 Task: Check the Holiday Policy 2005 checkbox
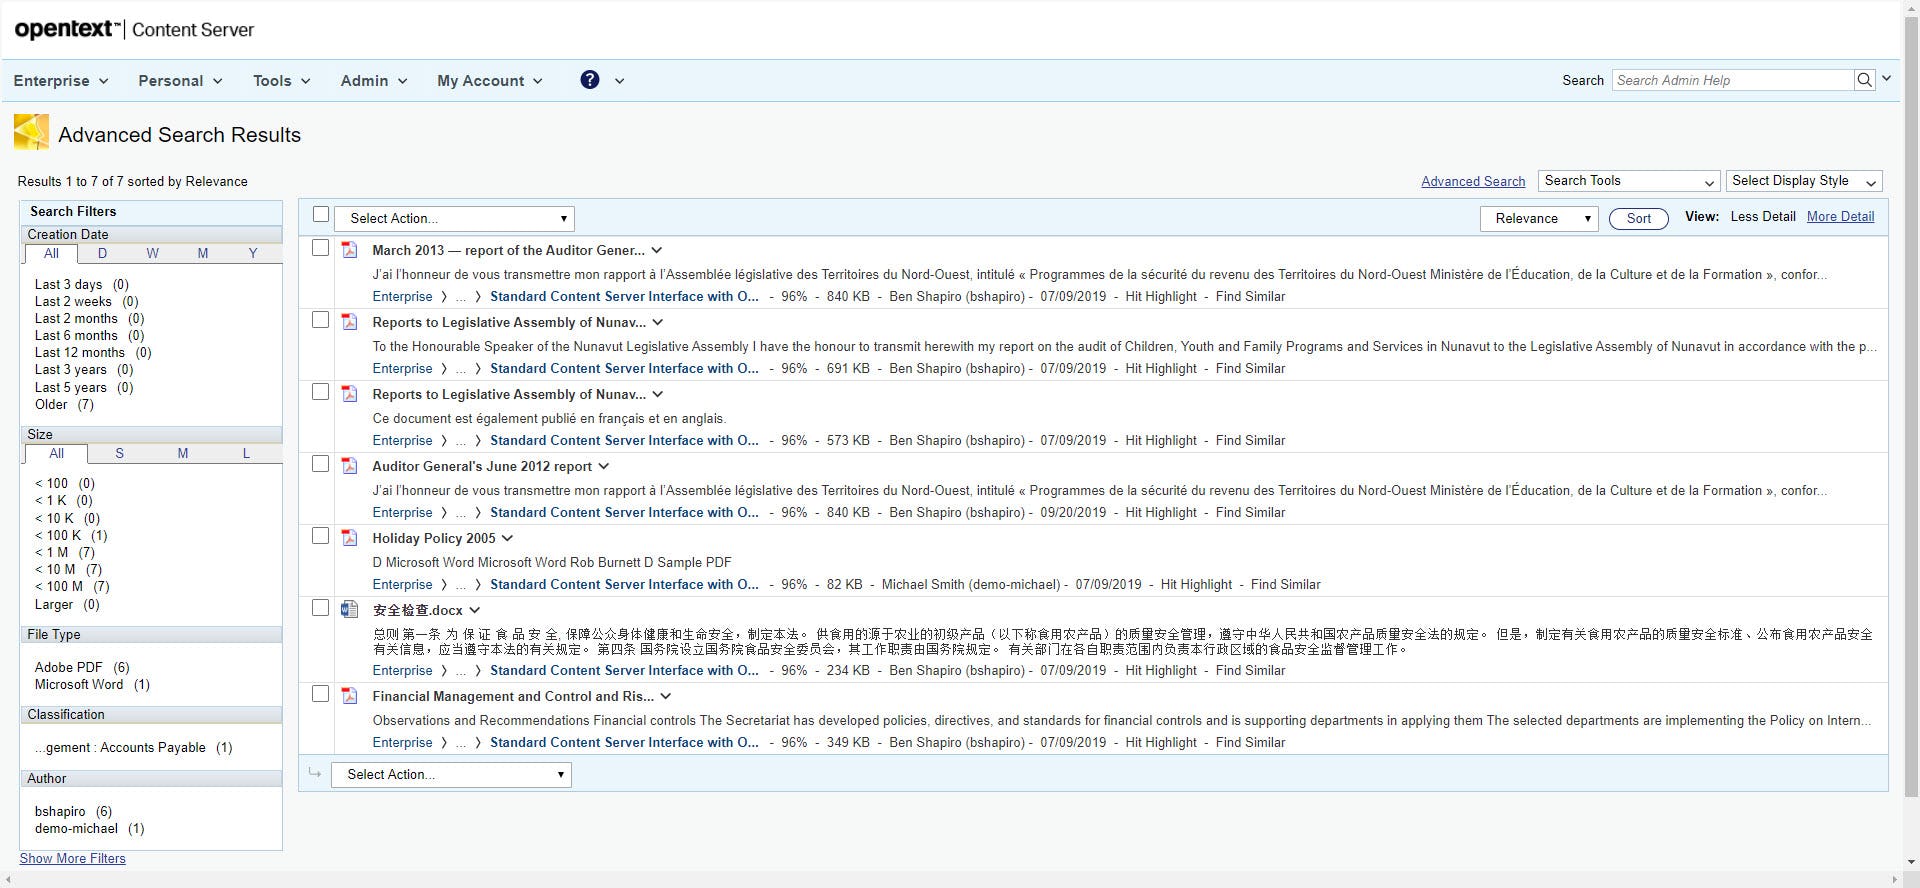(321, 536)
